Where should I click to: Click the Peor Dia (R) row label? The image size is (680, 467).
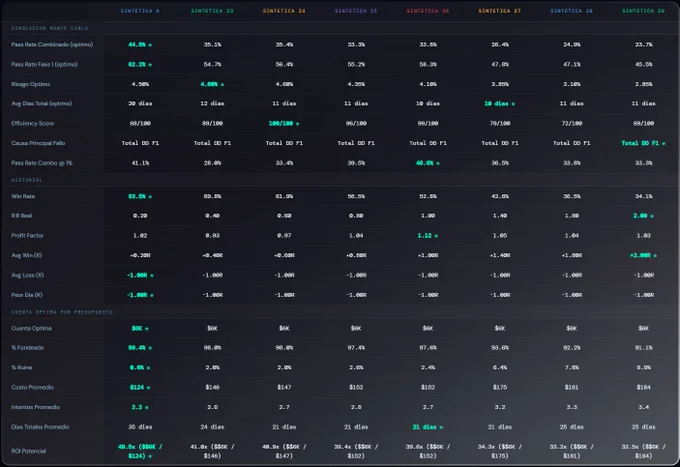click(x=27, y=295)
